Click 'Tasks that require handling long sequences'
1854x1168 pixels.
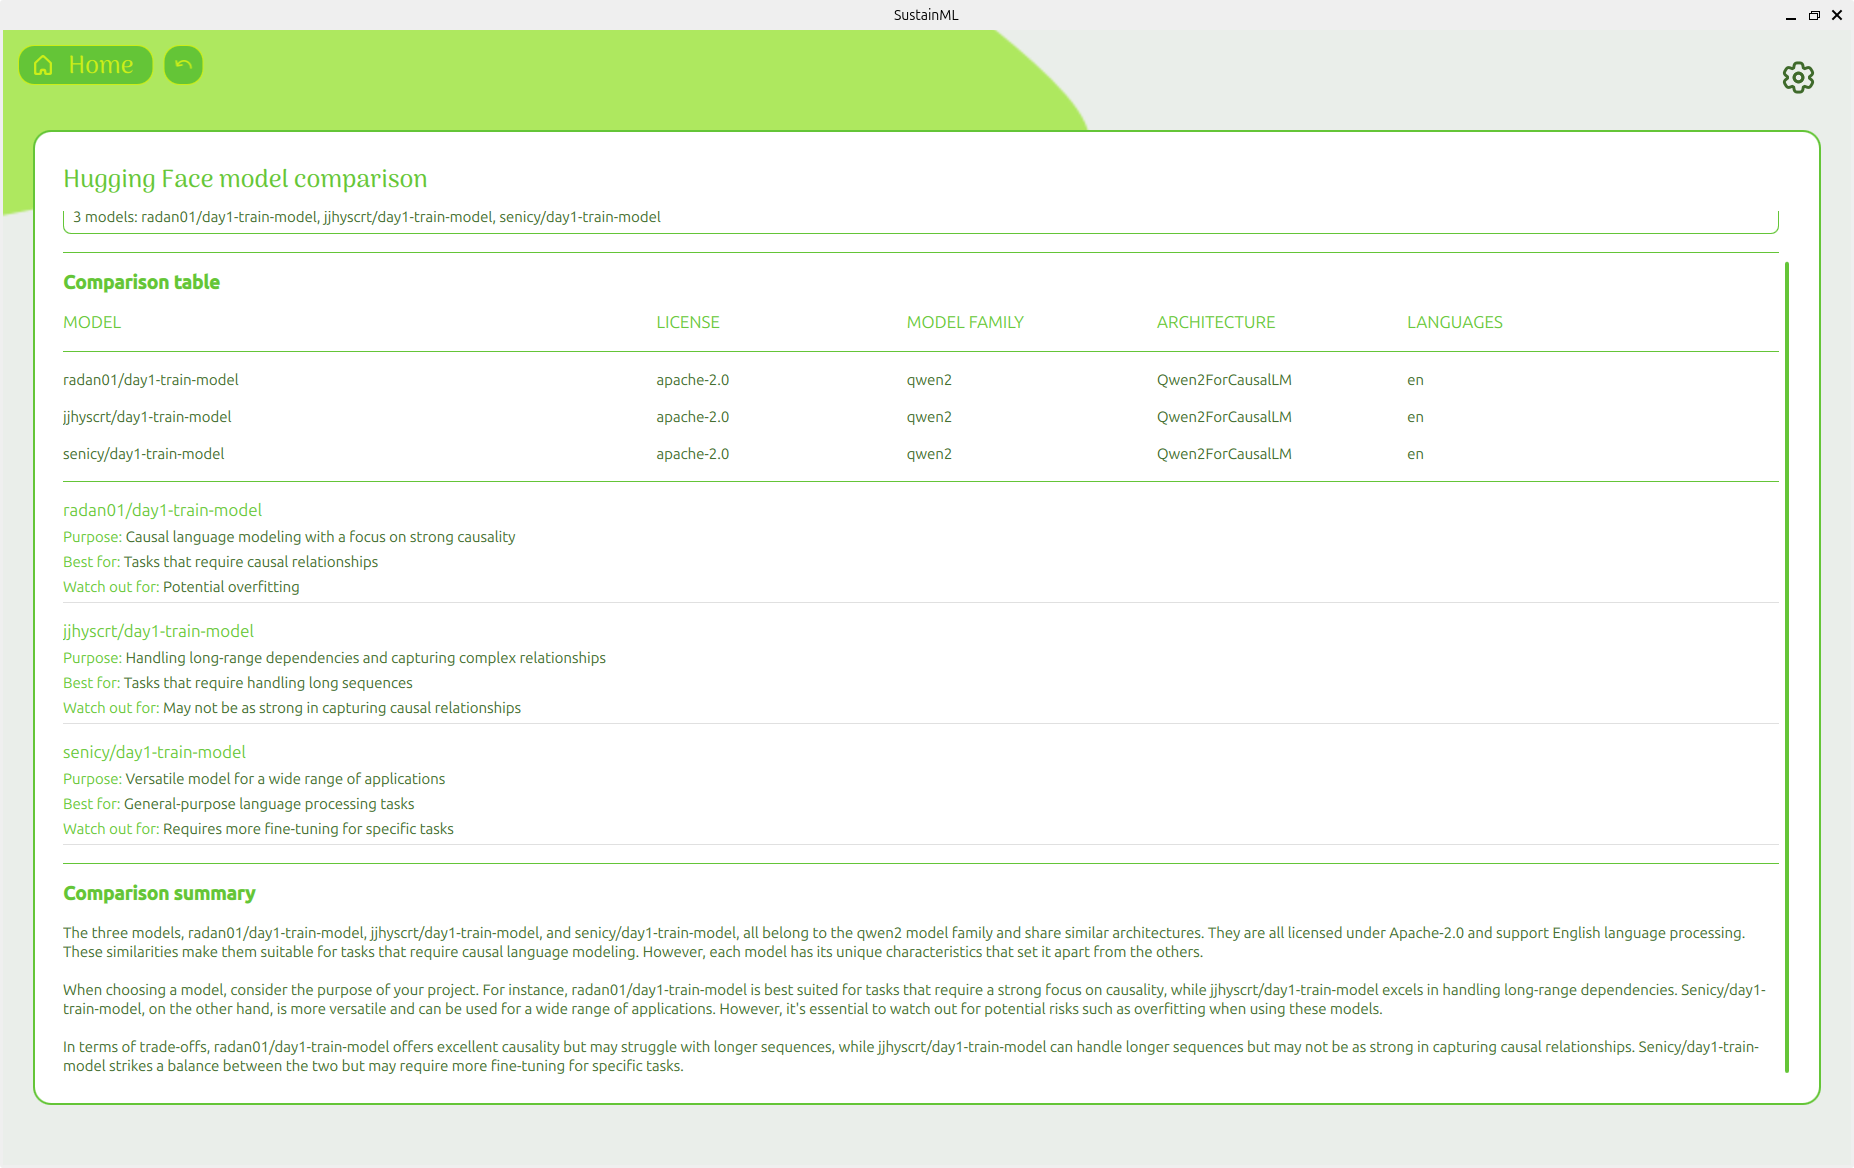[268, 683]
